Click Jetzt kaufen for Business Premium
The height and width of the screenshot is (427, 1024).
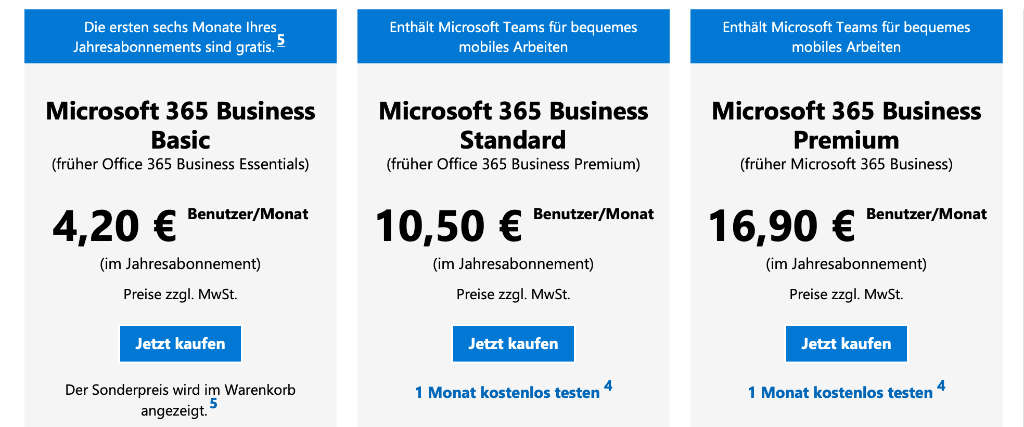pos(846,344)
